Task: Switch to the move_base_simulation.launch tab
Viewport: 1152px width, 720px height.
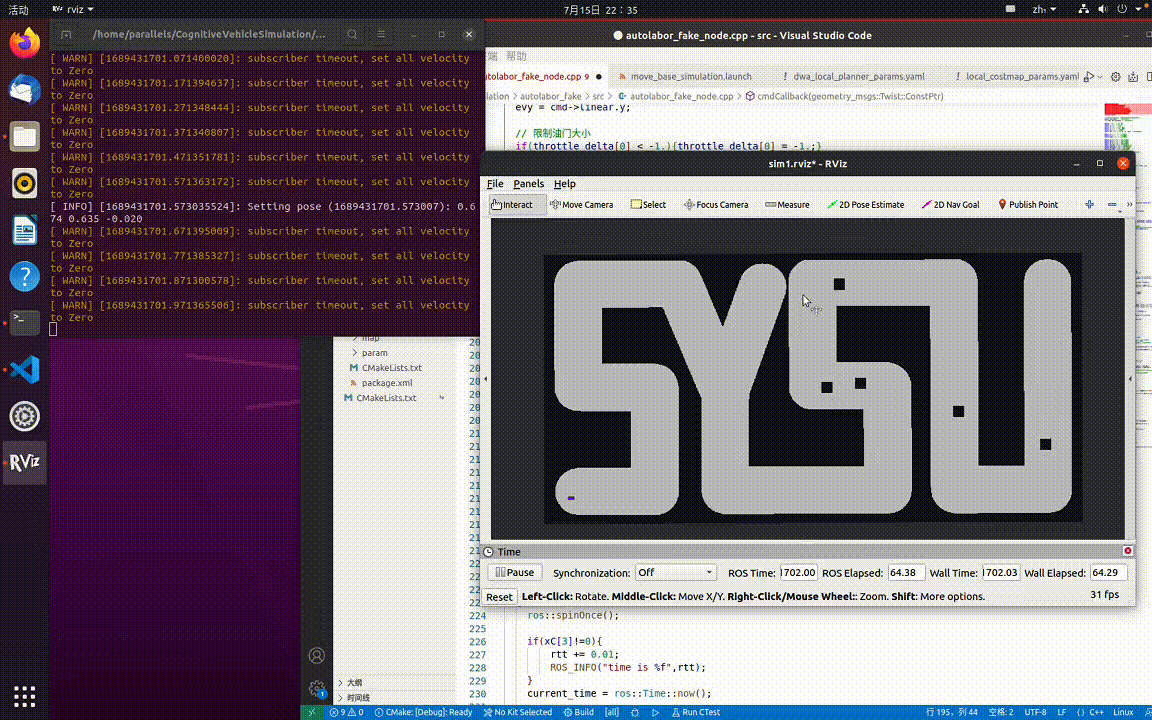Action: point(690,76)
